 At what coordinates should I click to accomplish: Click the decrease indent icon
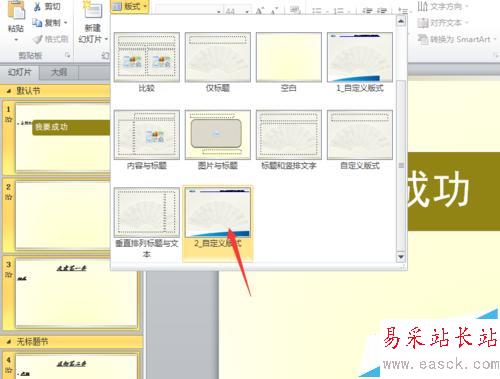click(368, 11)
